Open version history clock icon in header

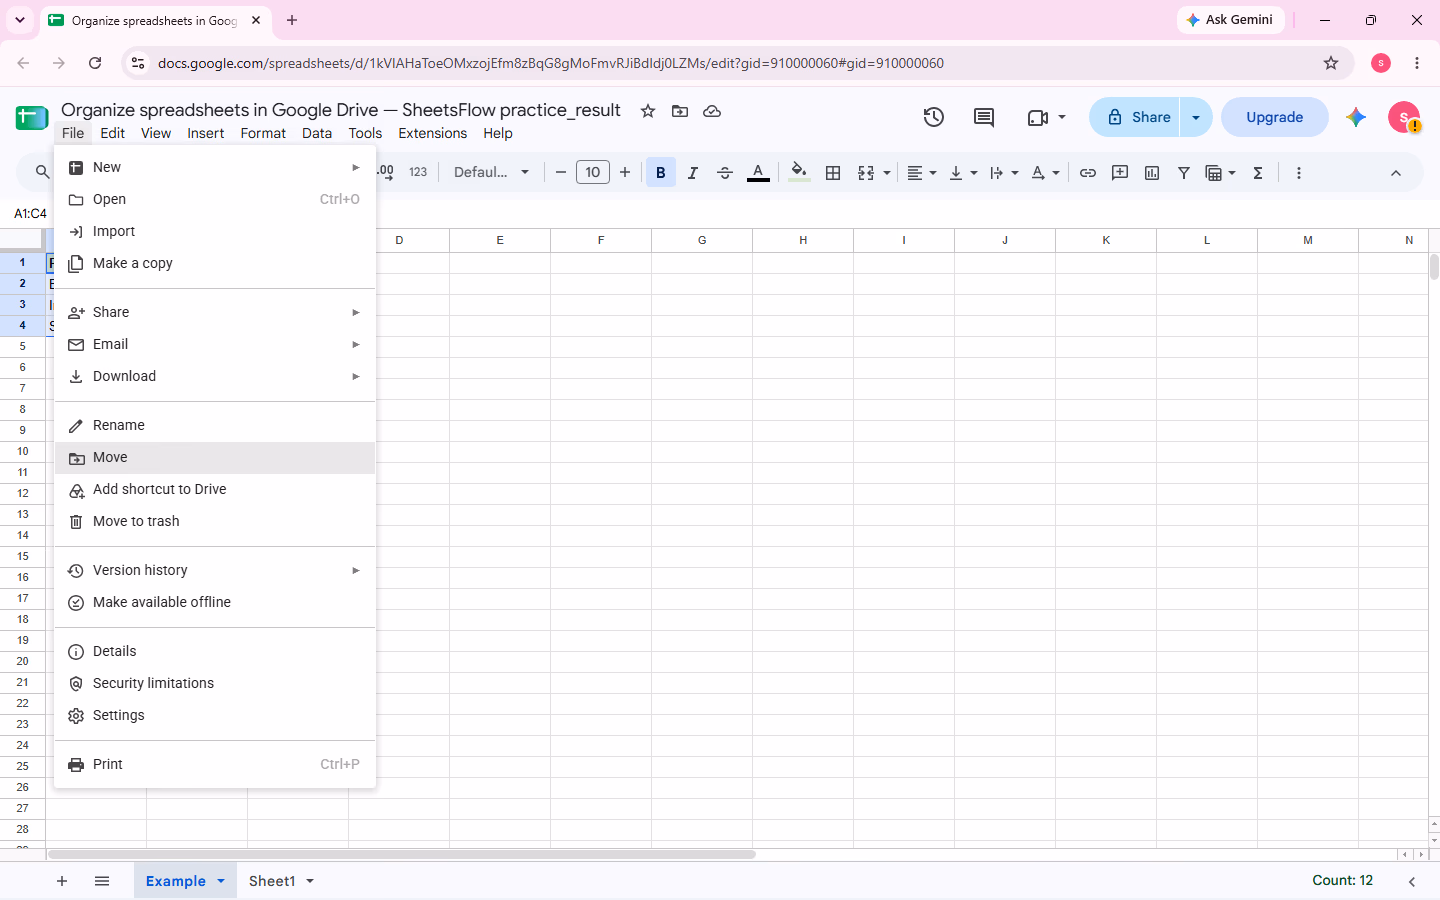tap(933, 117)
